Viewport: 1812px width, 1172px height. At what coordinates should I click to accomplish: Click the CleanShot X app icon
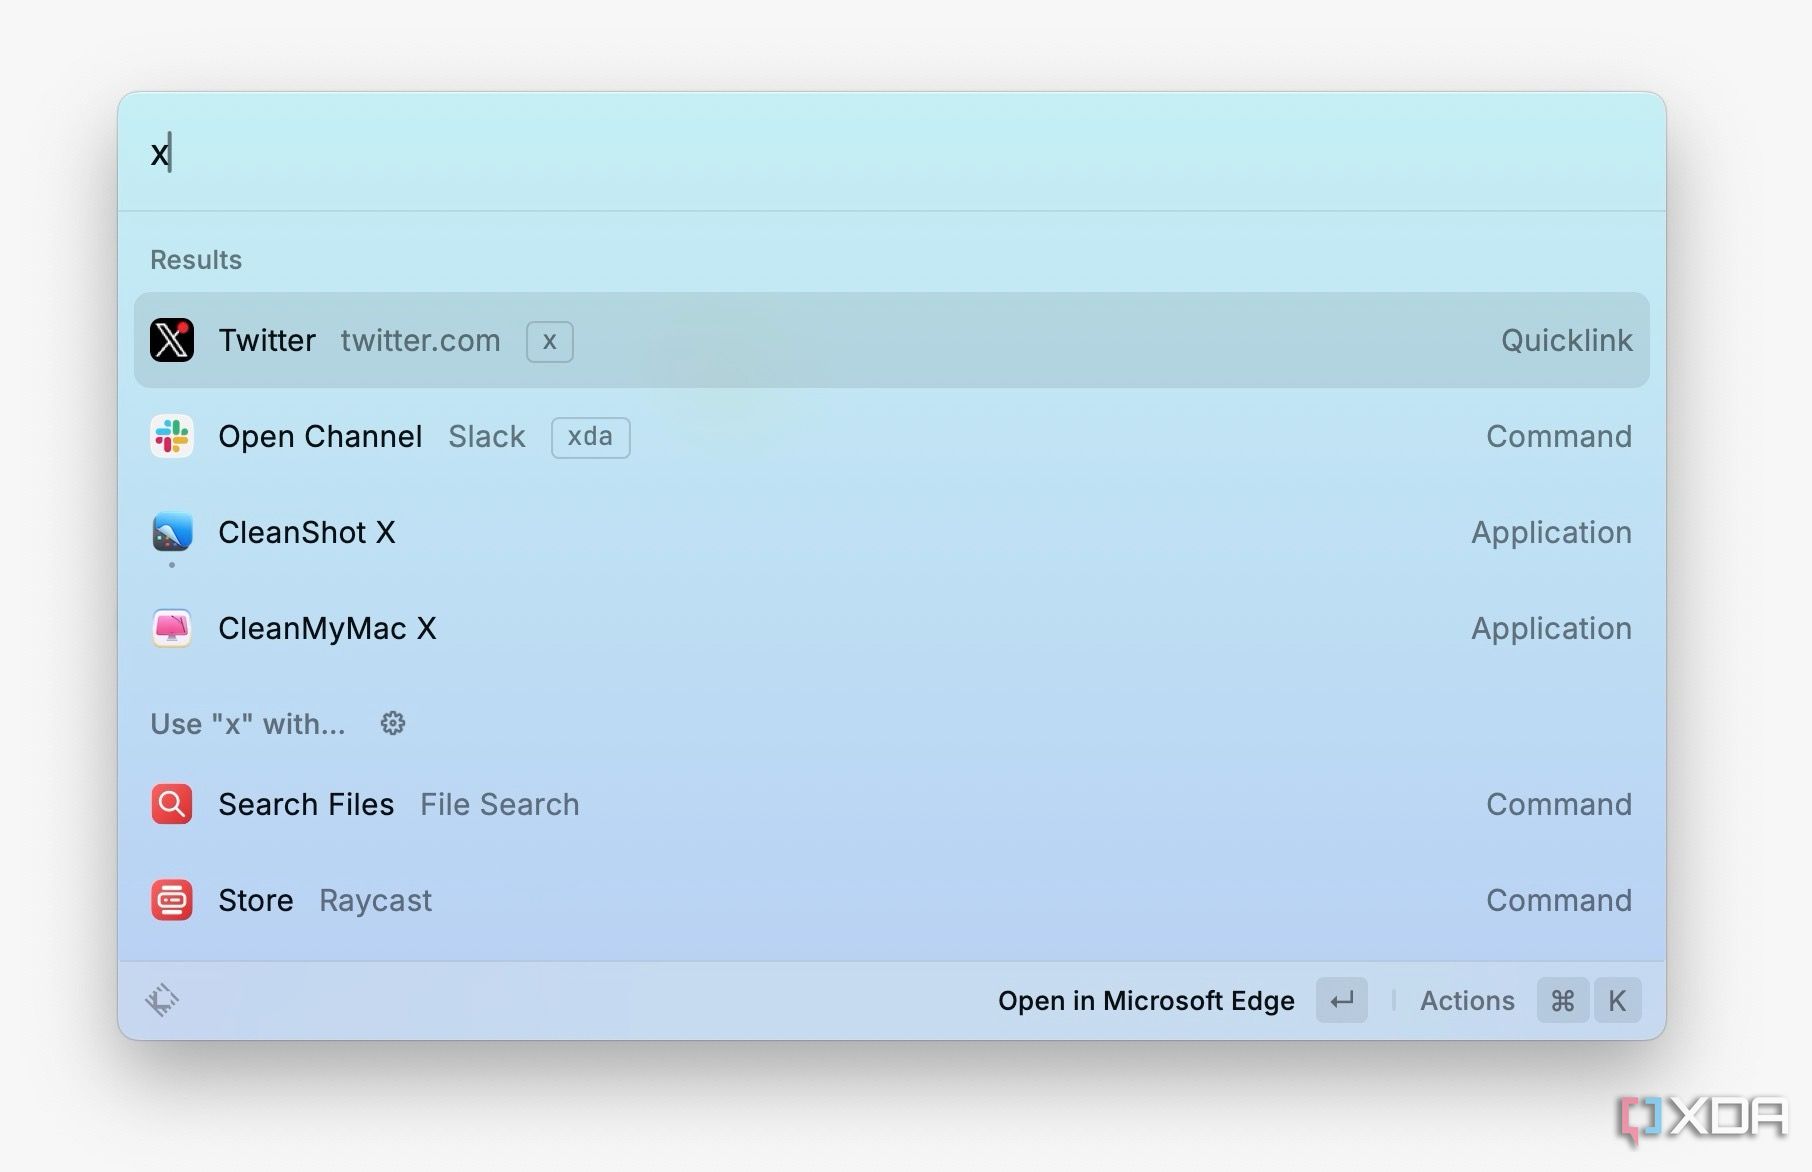click(172, 532)
